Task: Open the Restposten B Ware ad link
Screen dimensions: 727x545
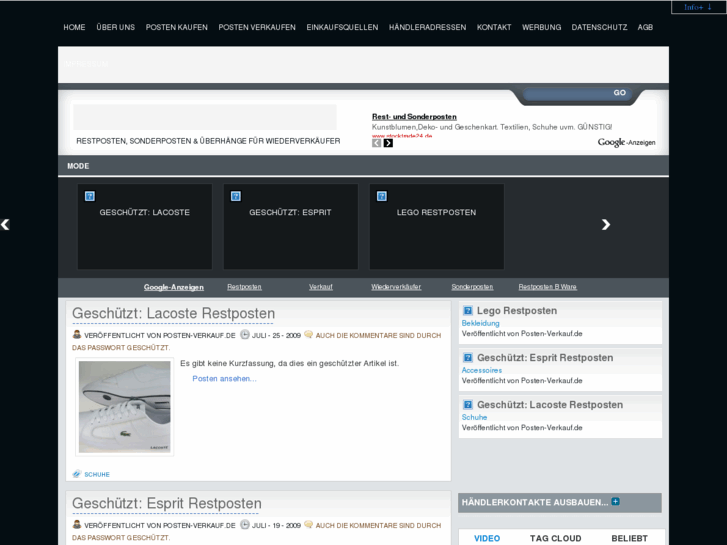Action: pyautogui.click(x=548, y=287)
